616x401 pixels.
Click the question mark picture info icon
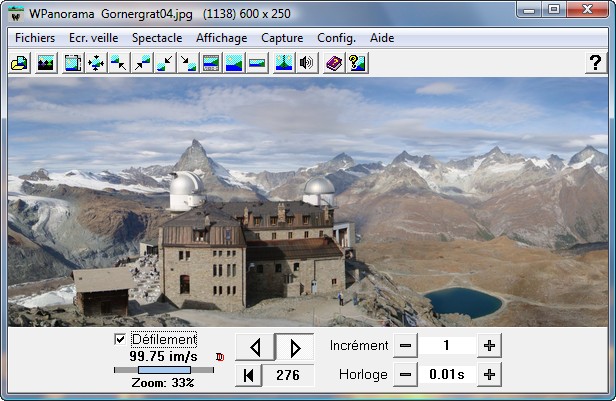[x=357, y=63]
